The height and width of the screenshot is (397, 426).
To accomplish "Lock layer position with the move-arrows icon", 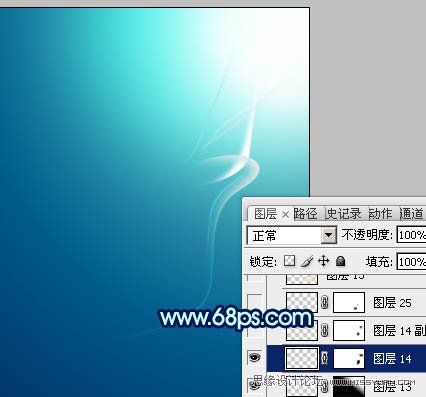I will click(x=323, y=261).
